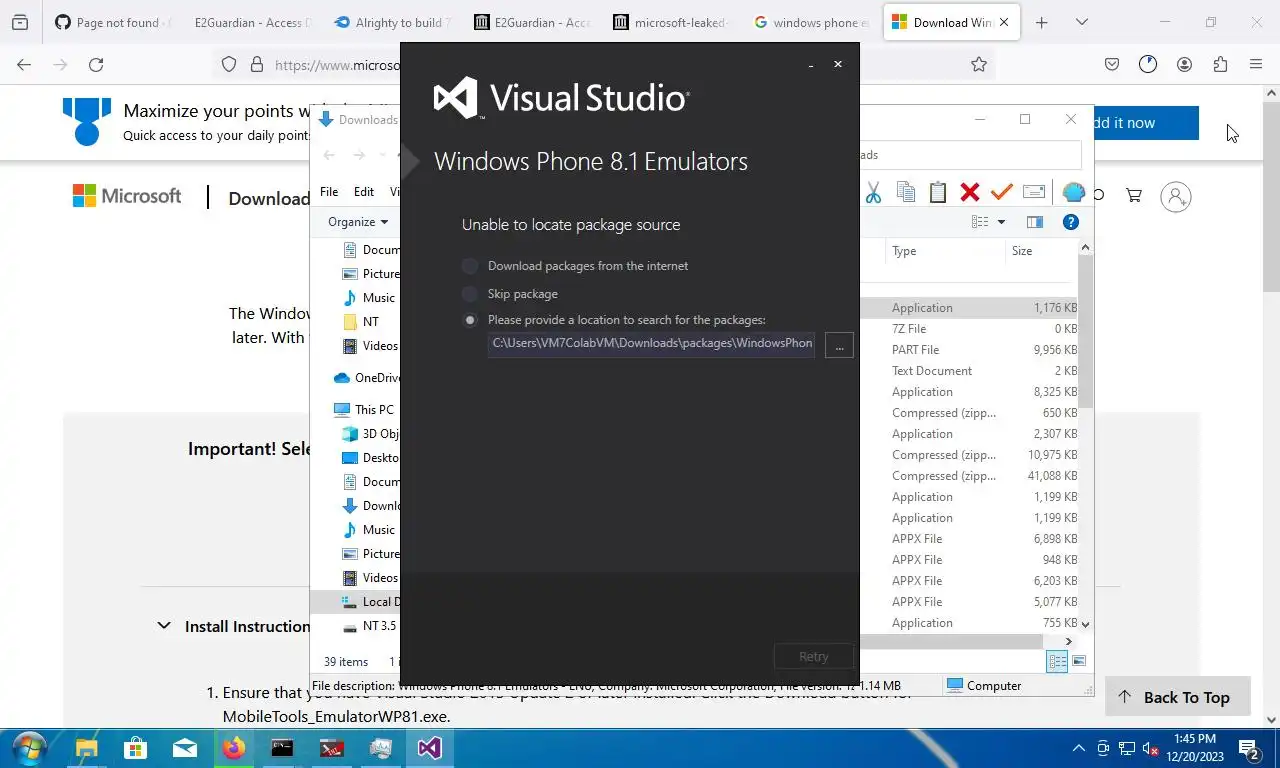This screenshot has height=768, width=1280.
Task: Select the 7Z File row in Explorer
Action: point(969,329)
